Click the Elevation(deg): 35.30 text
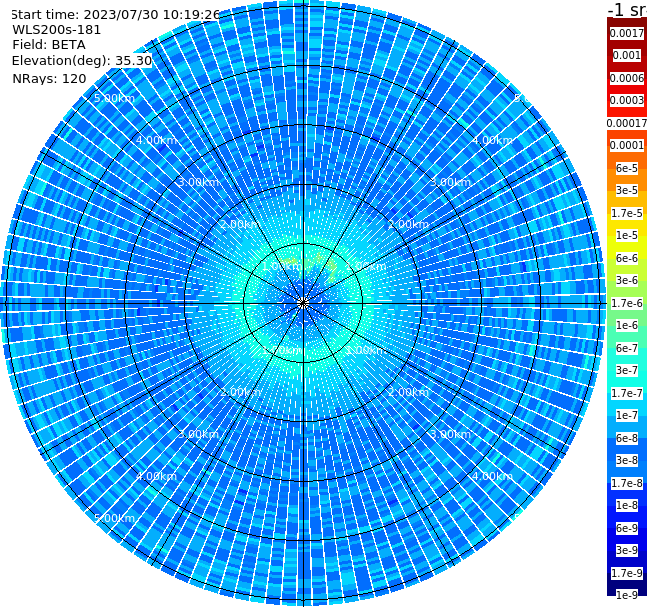The image size is (647, 607). (x=82, y=61)
